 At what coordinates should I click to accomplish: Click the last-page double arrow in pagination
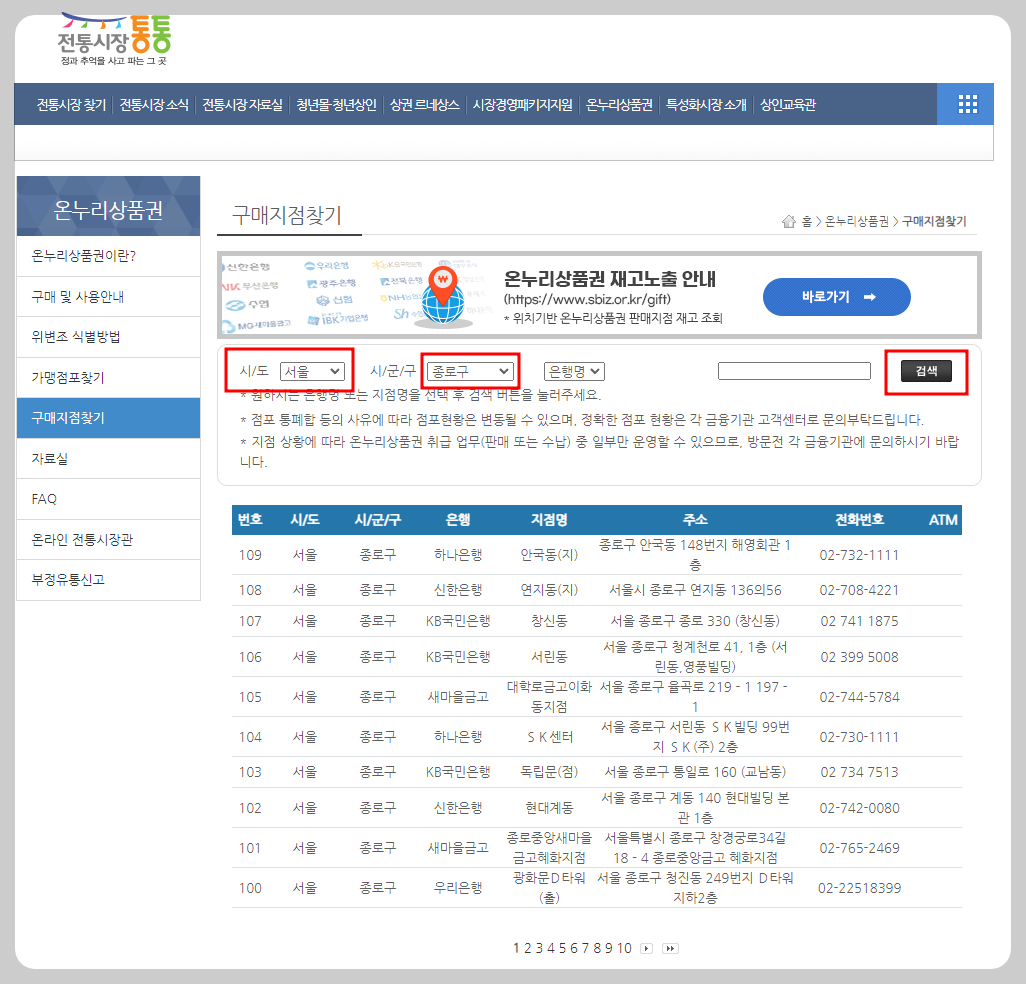670,948
